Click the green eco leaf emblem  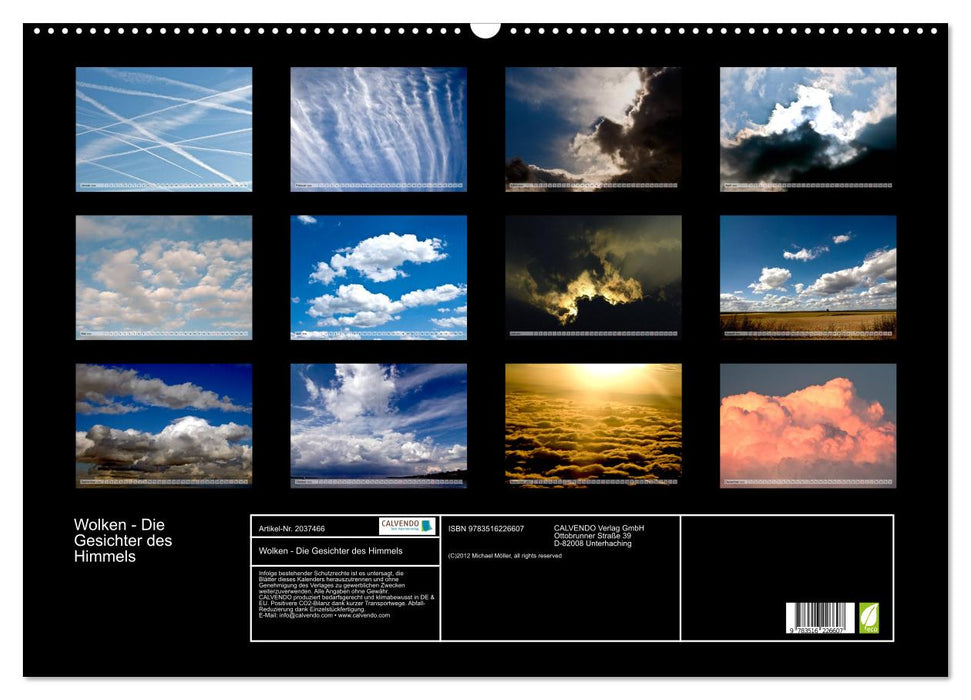point(870,618)
